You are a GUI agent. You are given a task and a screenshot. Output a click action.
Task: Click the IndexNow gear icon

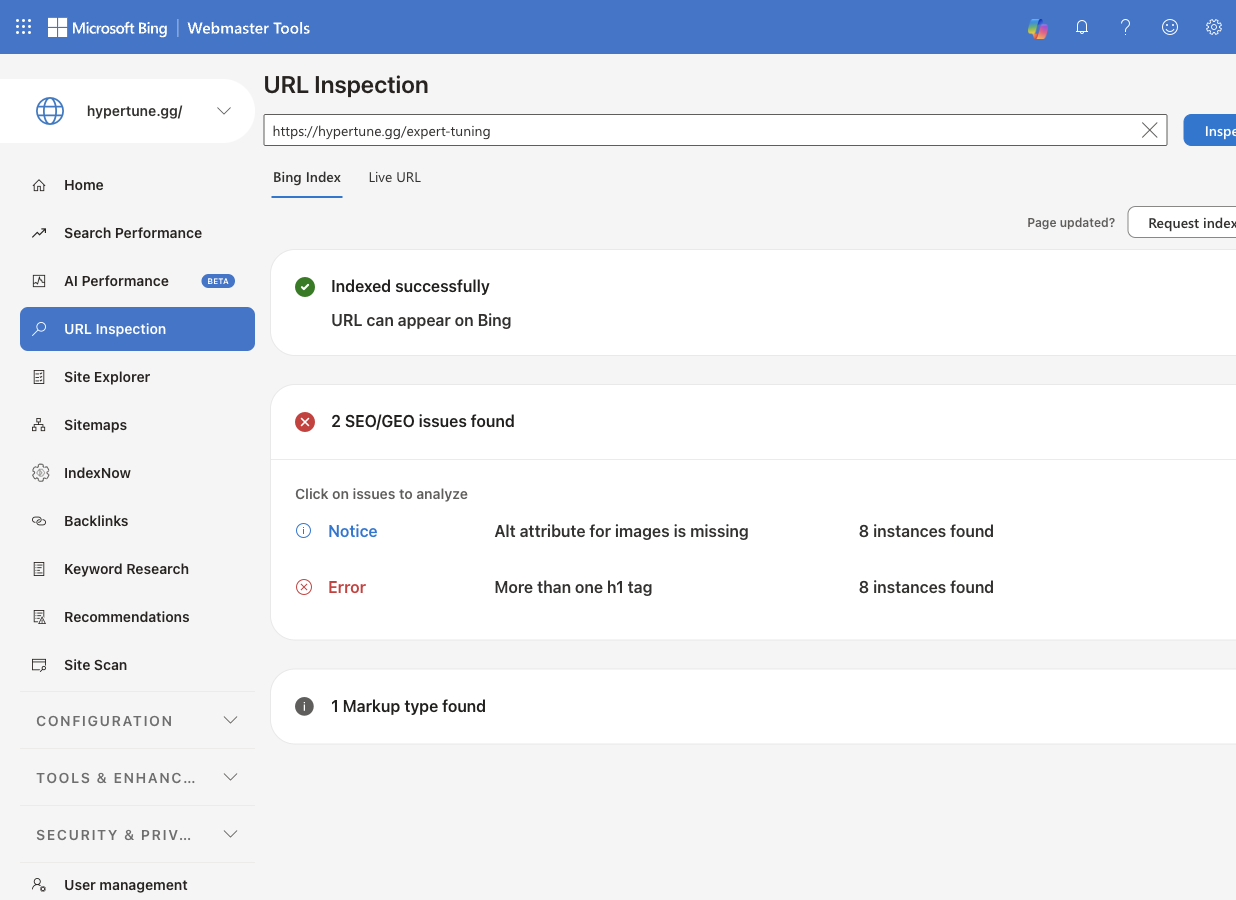tap(40, 473)
